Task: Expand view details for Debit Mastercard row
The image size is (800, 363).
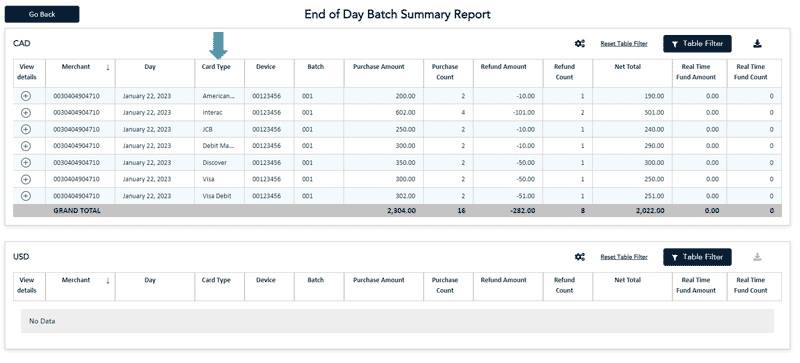Action: (x=26, y=146)
